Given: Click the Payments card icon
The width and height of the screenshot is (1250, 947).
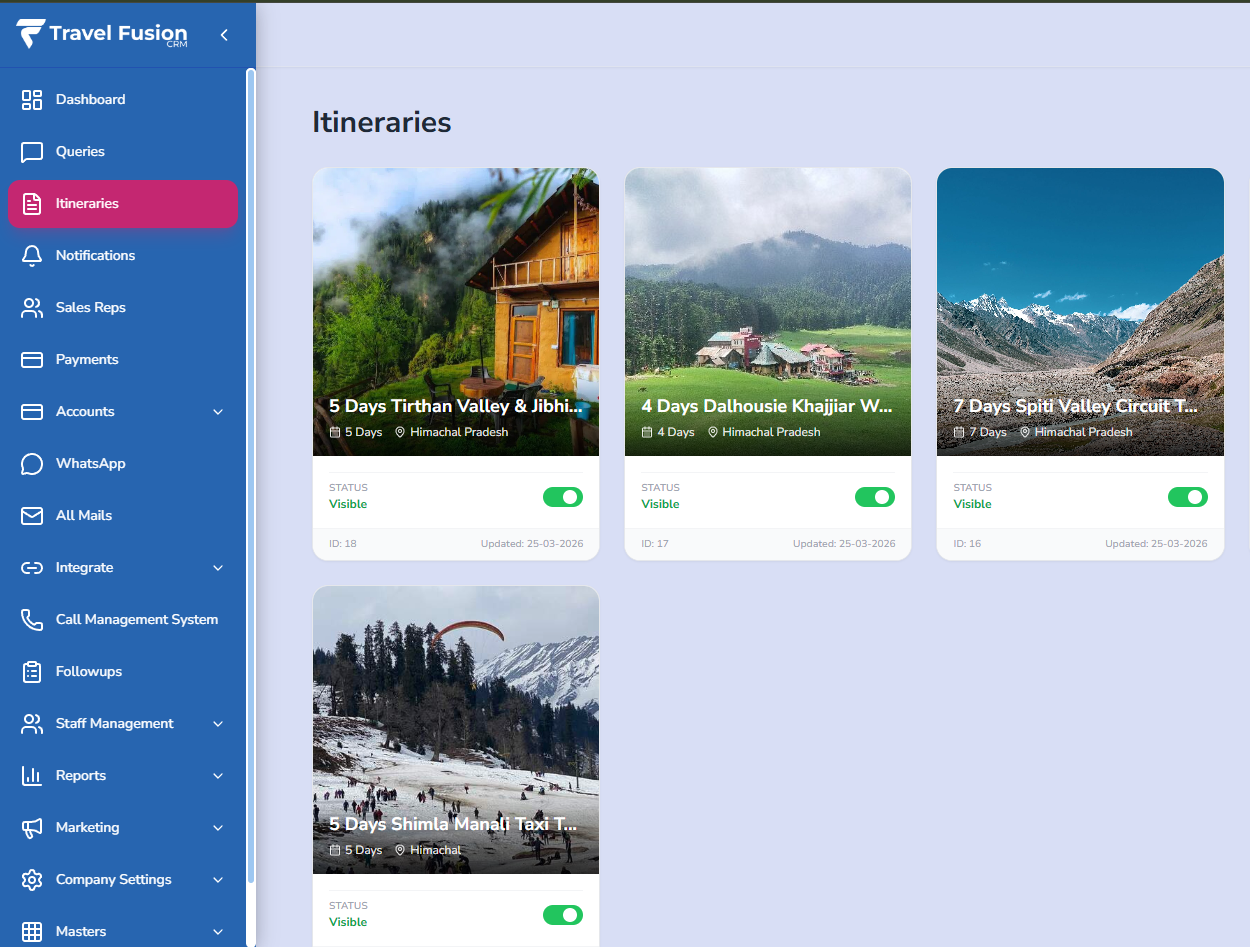Looking at the screenshot, I should 32,360.
